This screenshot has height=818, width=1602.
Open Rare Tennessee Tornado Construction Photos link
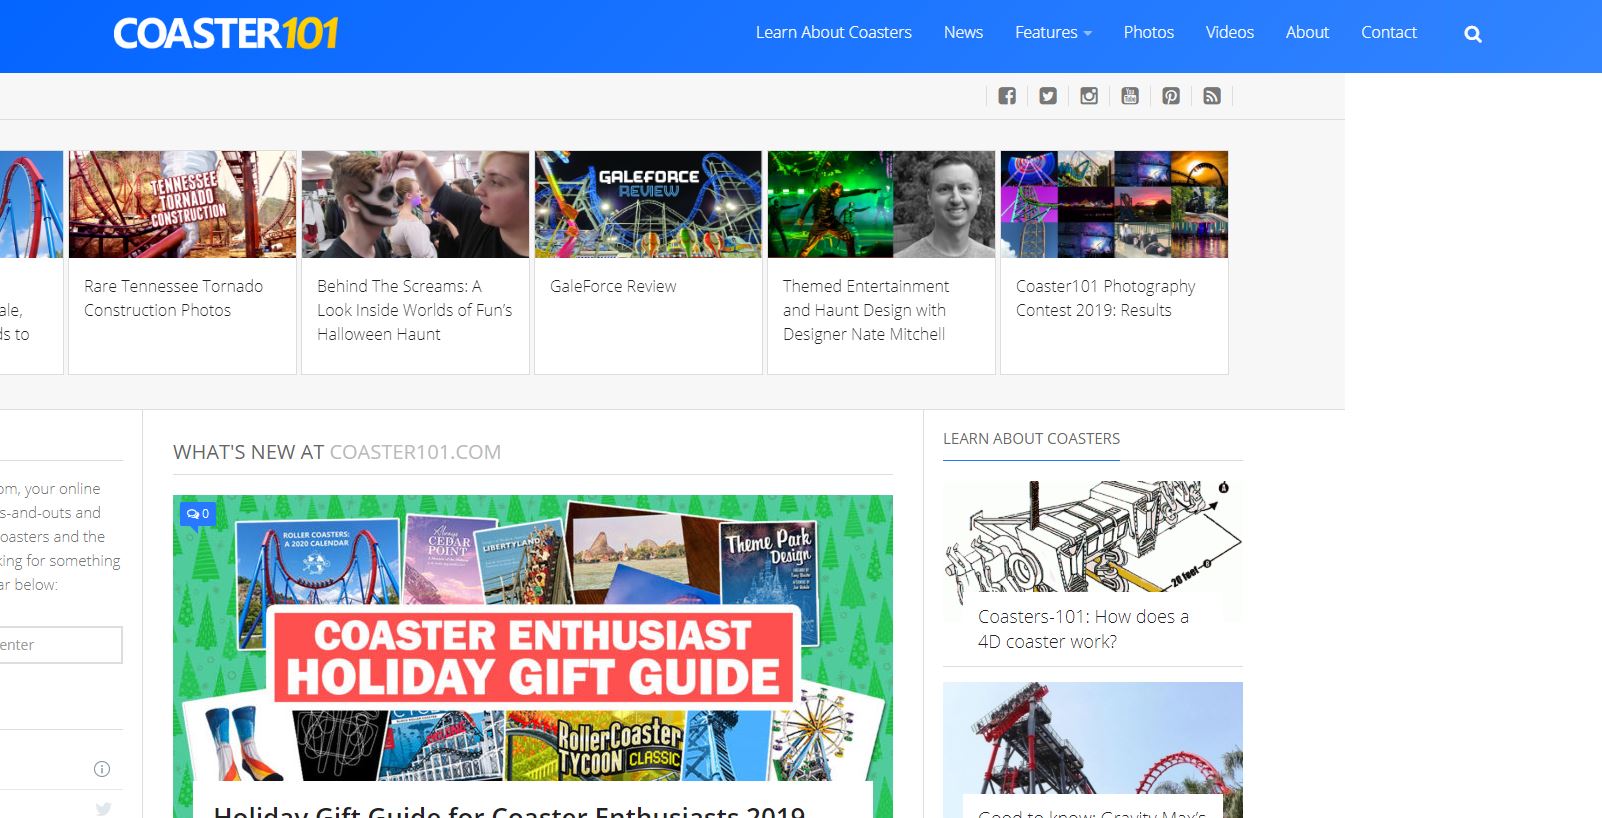point(173,298)
